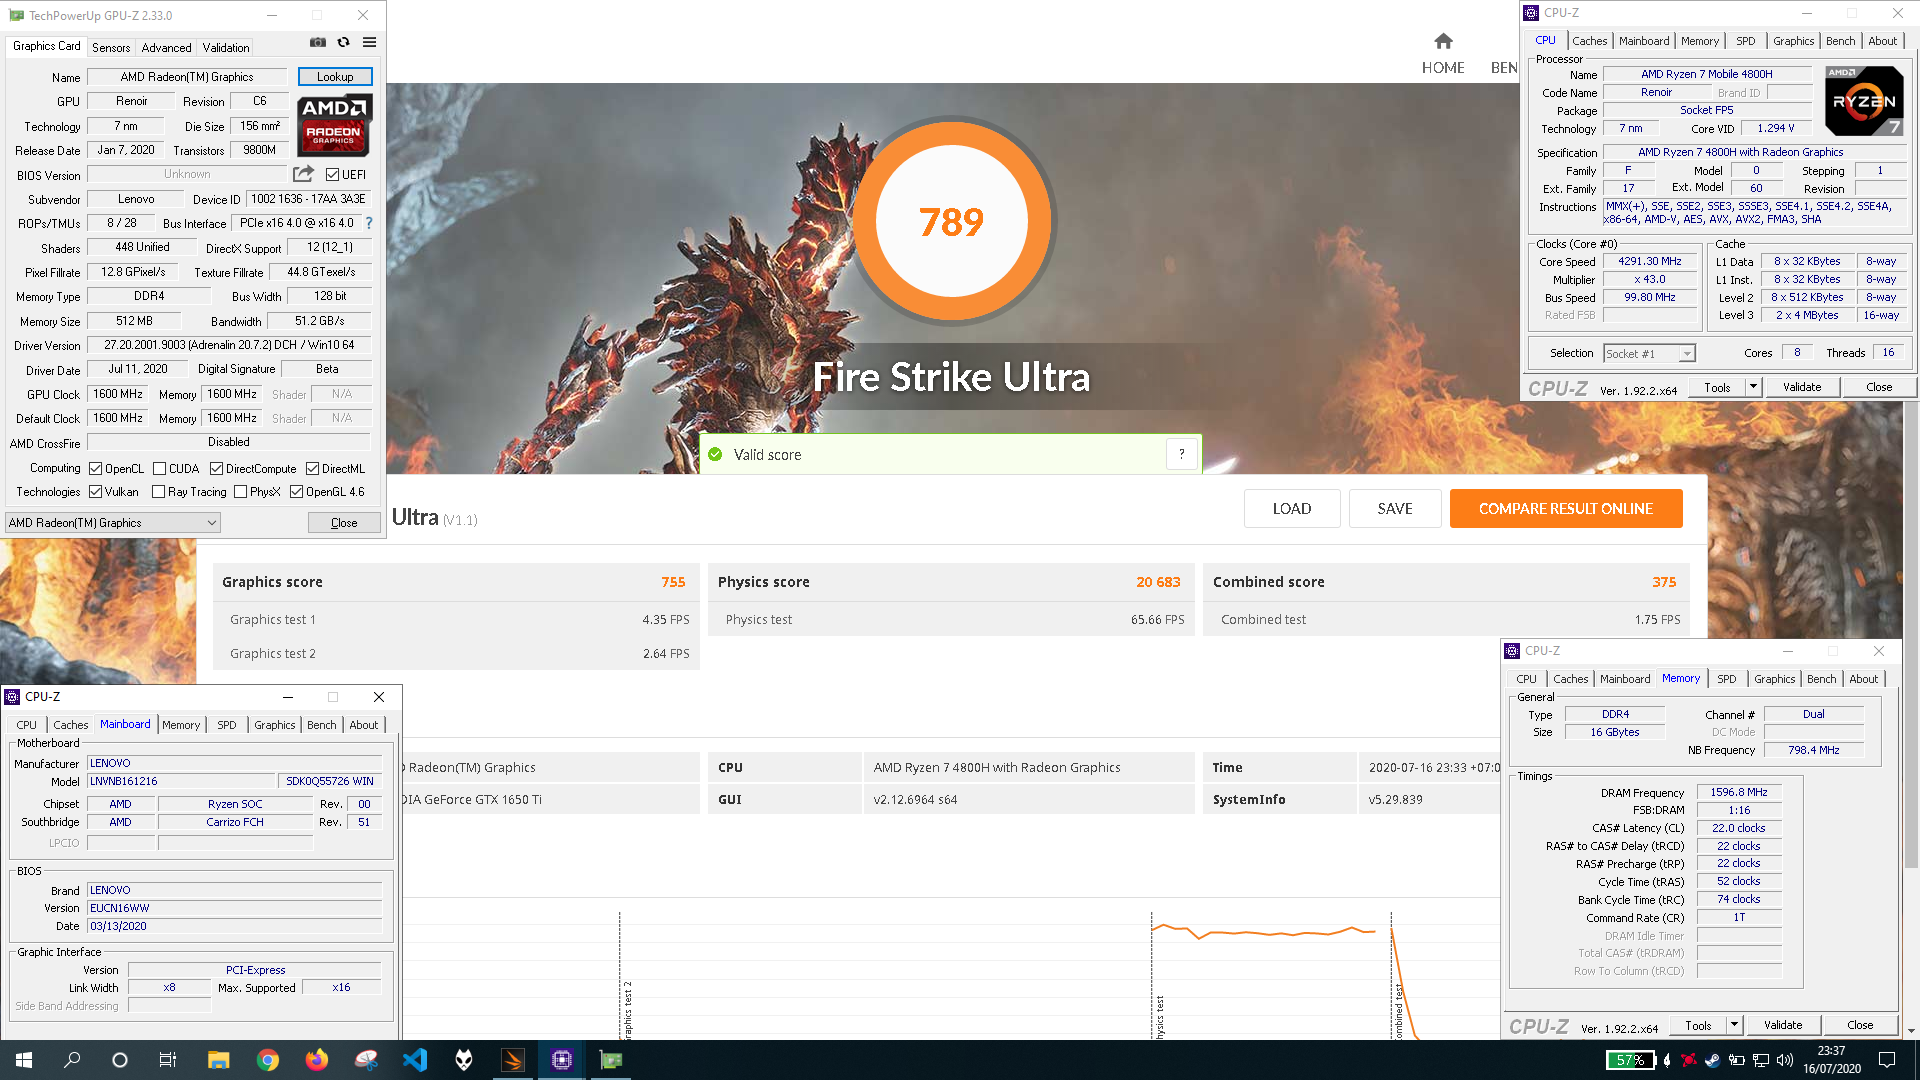Open the Tools arrow in the CPU-tab CPU-Z window
1920x1080 pixels.
click(1753, 387)
